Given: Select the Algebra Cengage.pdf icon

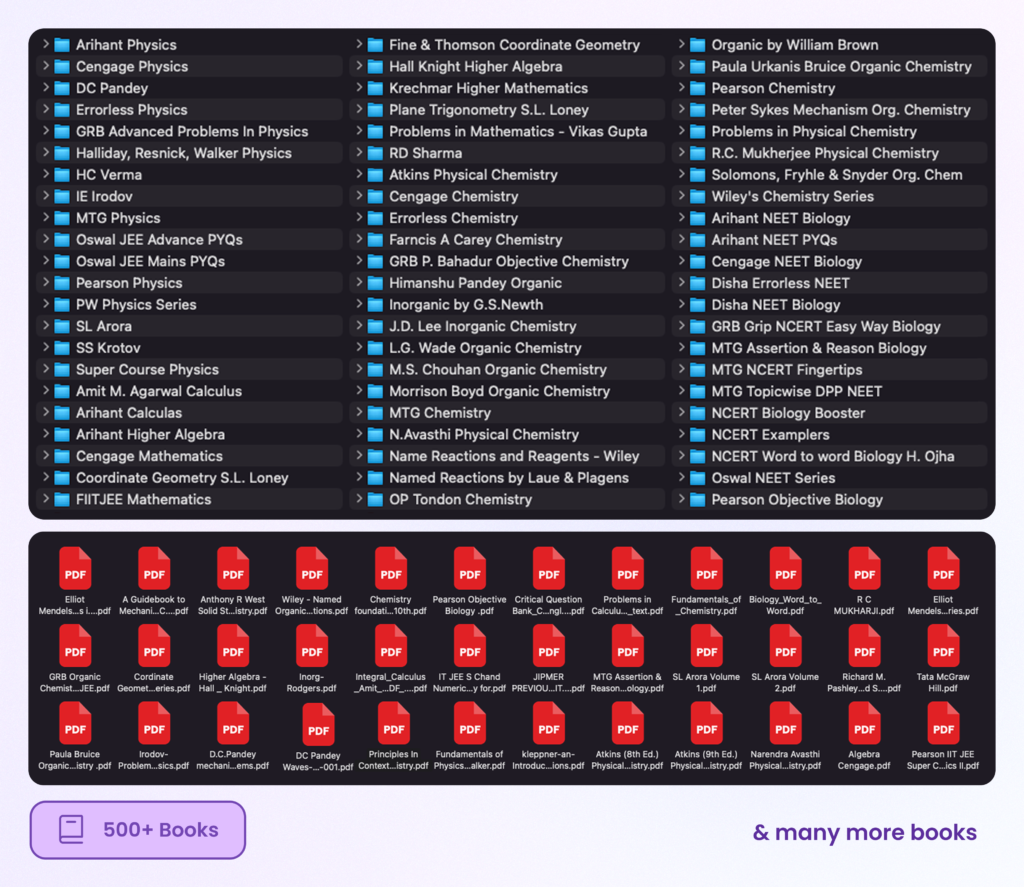Looking at the screenshot, I should 864,723.
